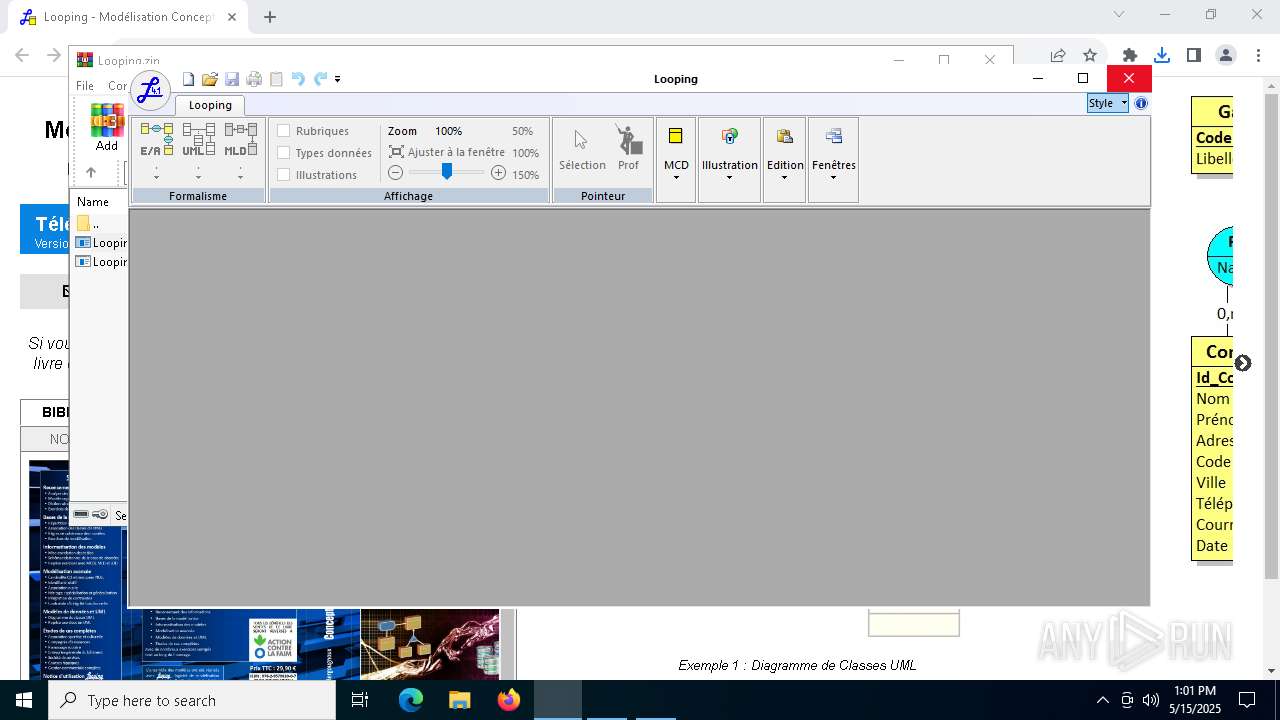Open the Style dropdown
The image size is (1280, 720).
[x=1107, y=103]
